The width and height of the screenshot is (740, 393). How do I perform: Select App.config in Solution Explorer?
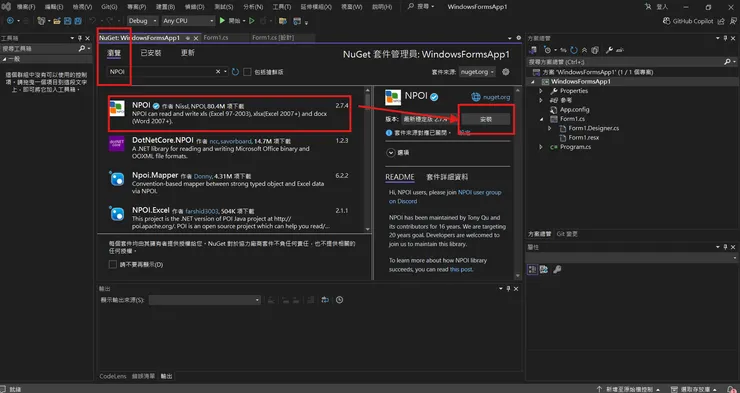[x=574, y=109]
